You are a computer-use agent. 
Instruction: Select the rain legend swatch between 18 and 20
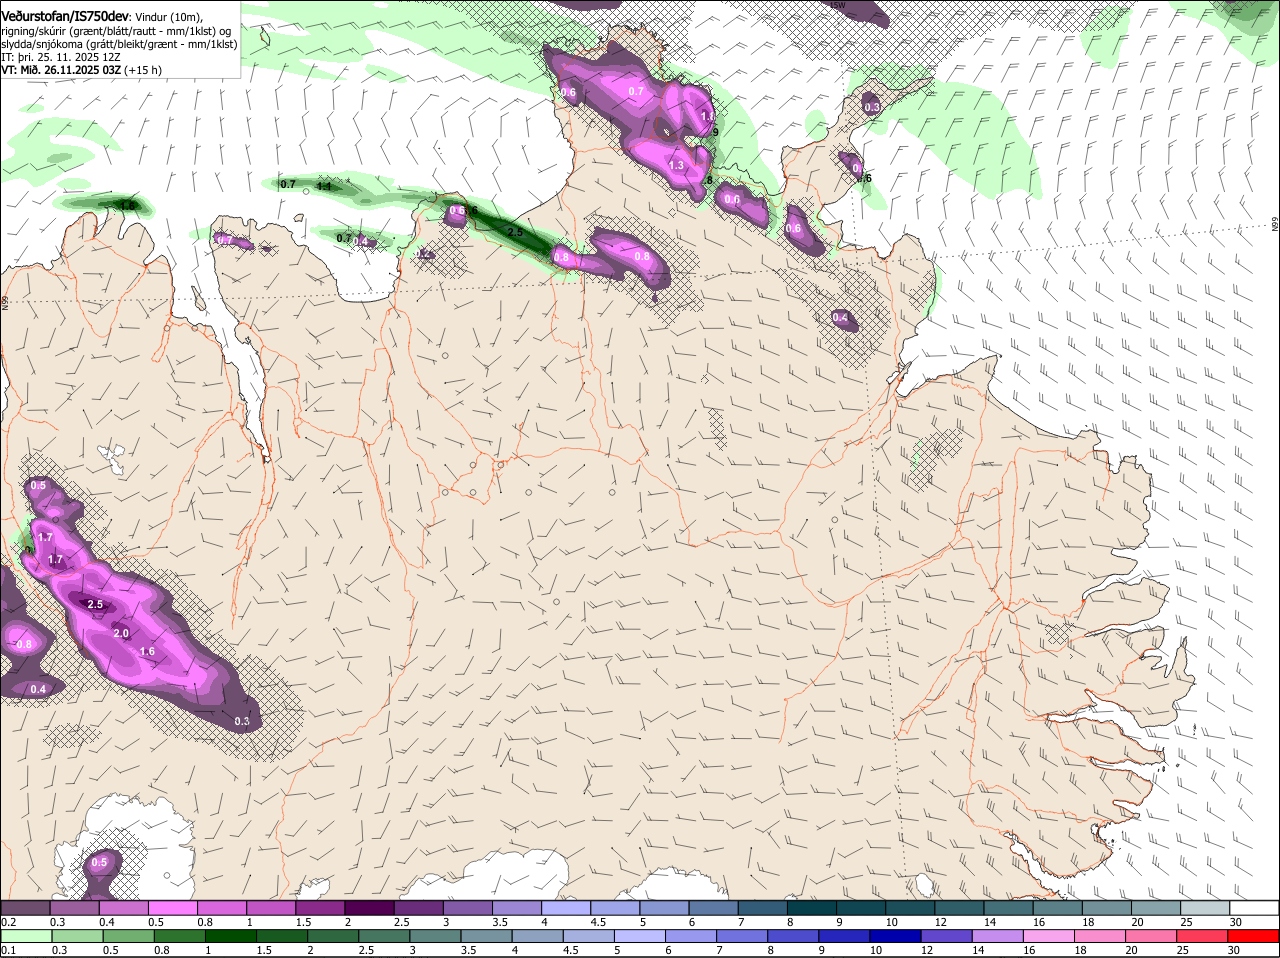coord(1101,936)
